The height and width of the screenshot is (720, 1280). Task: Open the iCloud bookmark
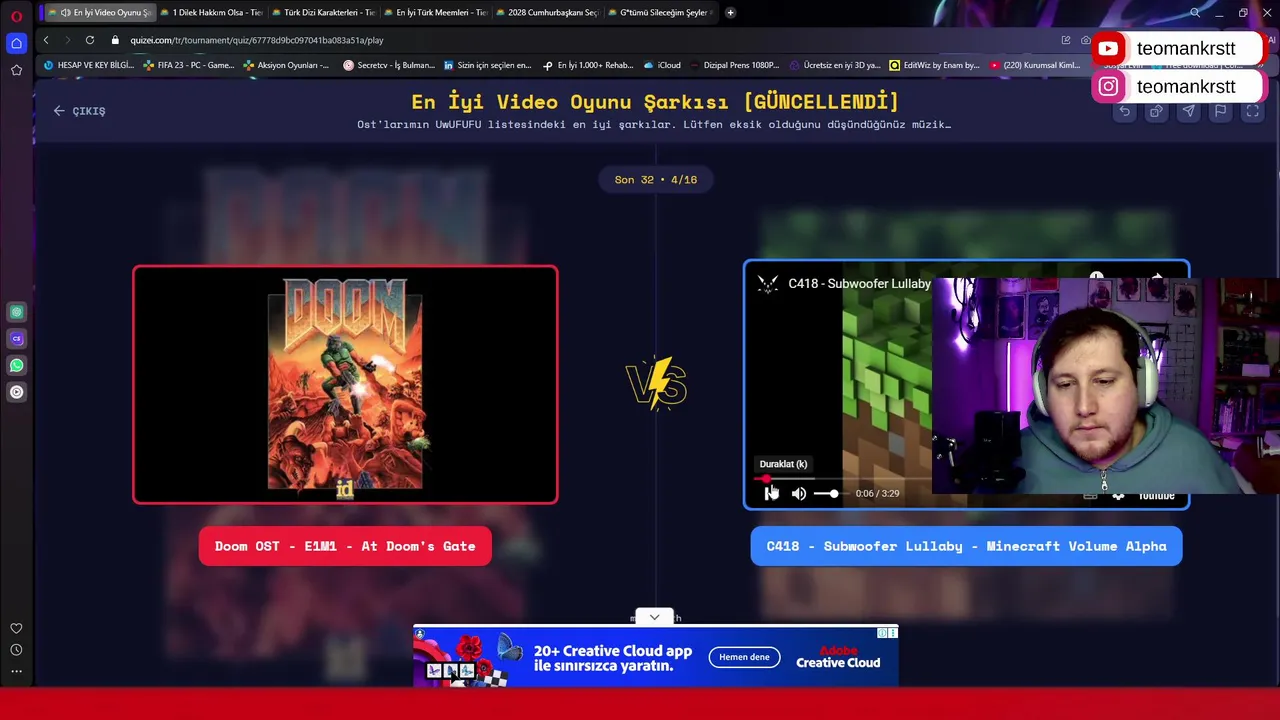pyautogui.click(x=663, y=65)
